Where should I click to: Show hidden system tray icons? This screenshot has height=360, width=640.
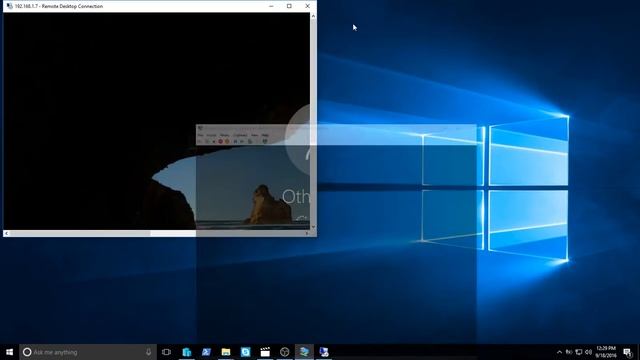coord(559,352)
